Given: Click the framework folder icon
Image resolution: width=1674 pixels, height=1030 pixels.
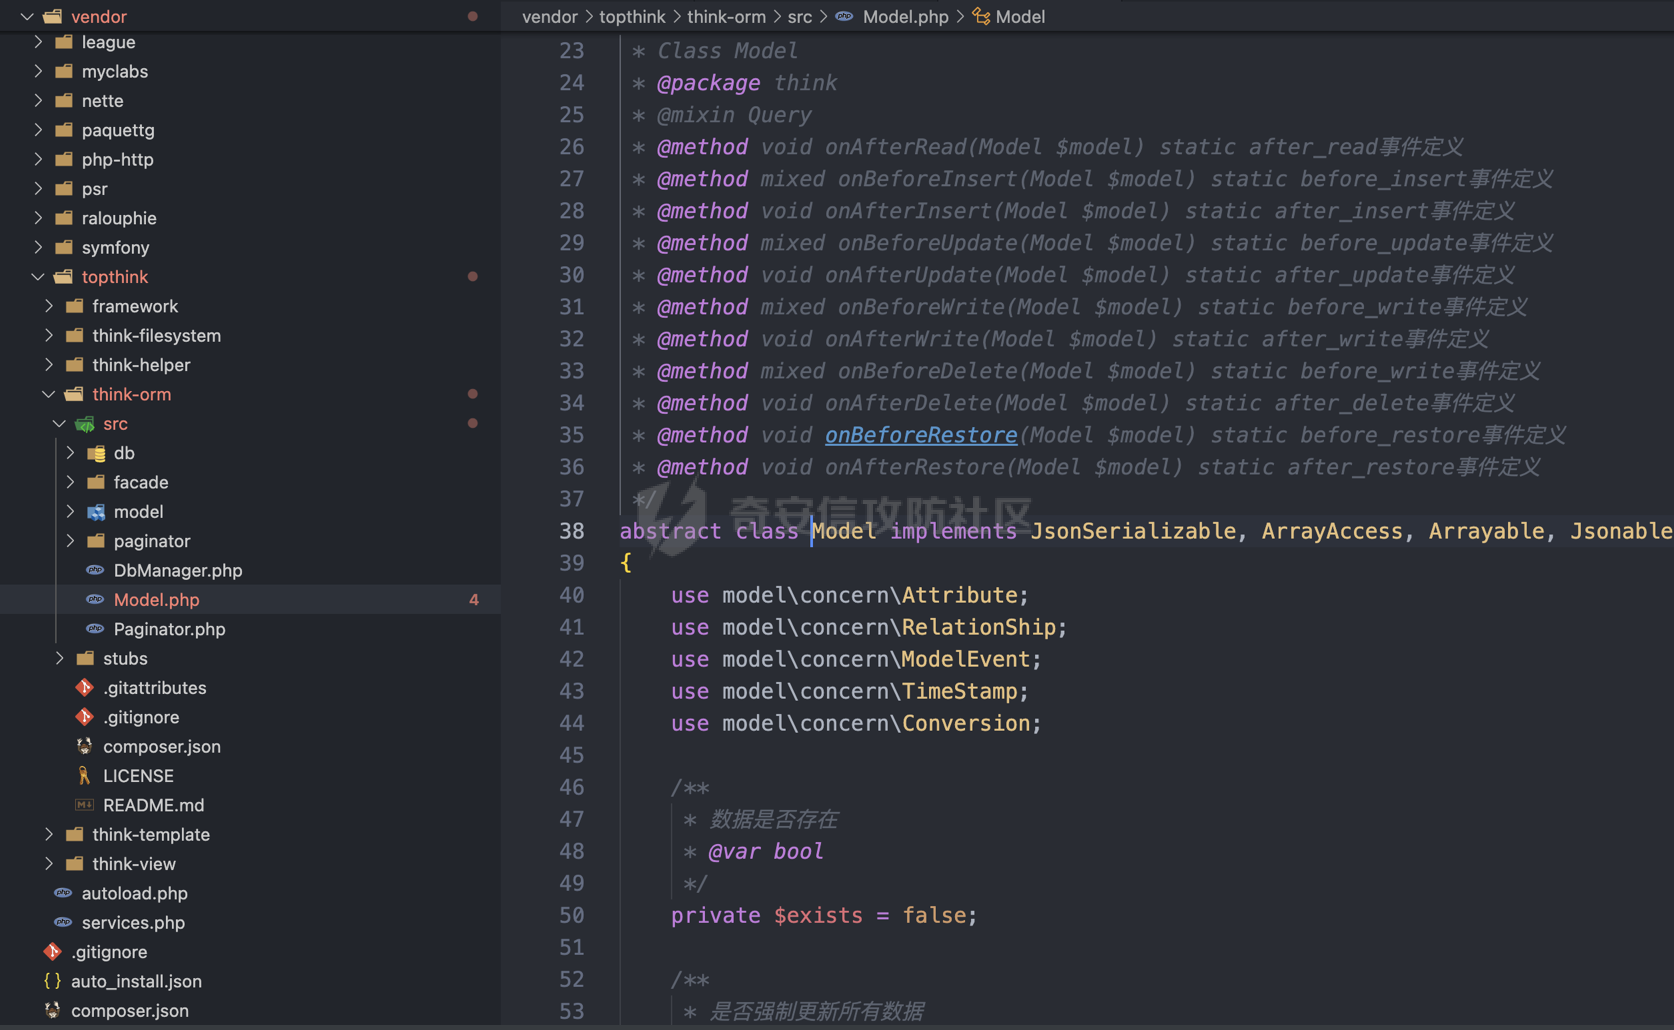Looking at the screenshot, I should (75, 306).
